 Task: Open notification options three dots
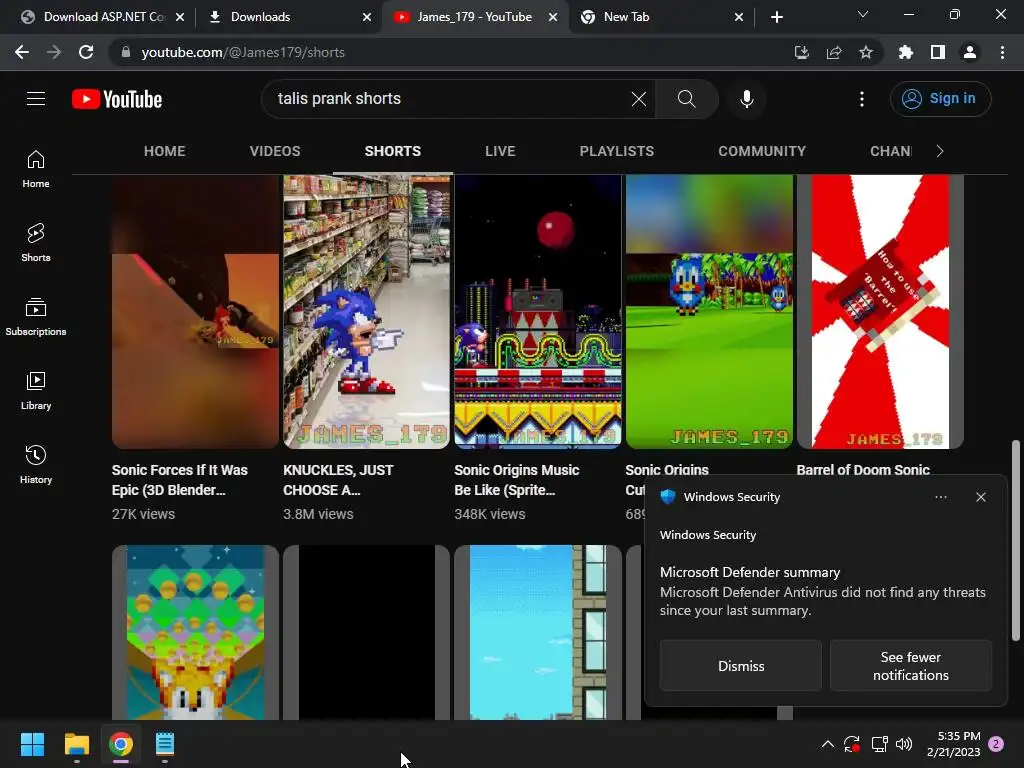pyautogui.click(x=940, y=497)
